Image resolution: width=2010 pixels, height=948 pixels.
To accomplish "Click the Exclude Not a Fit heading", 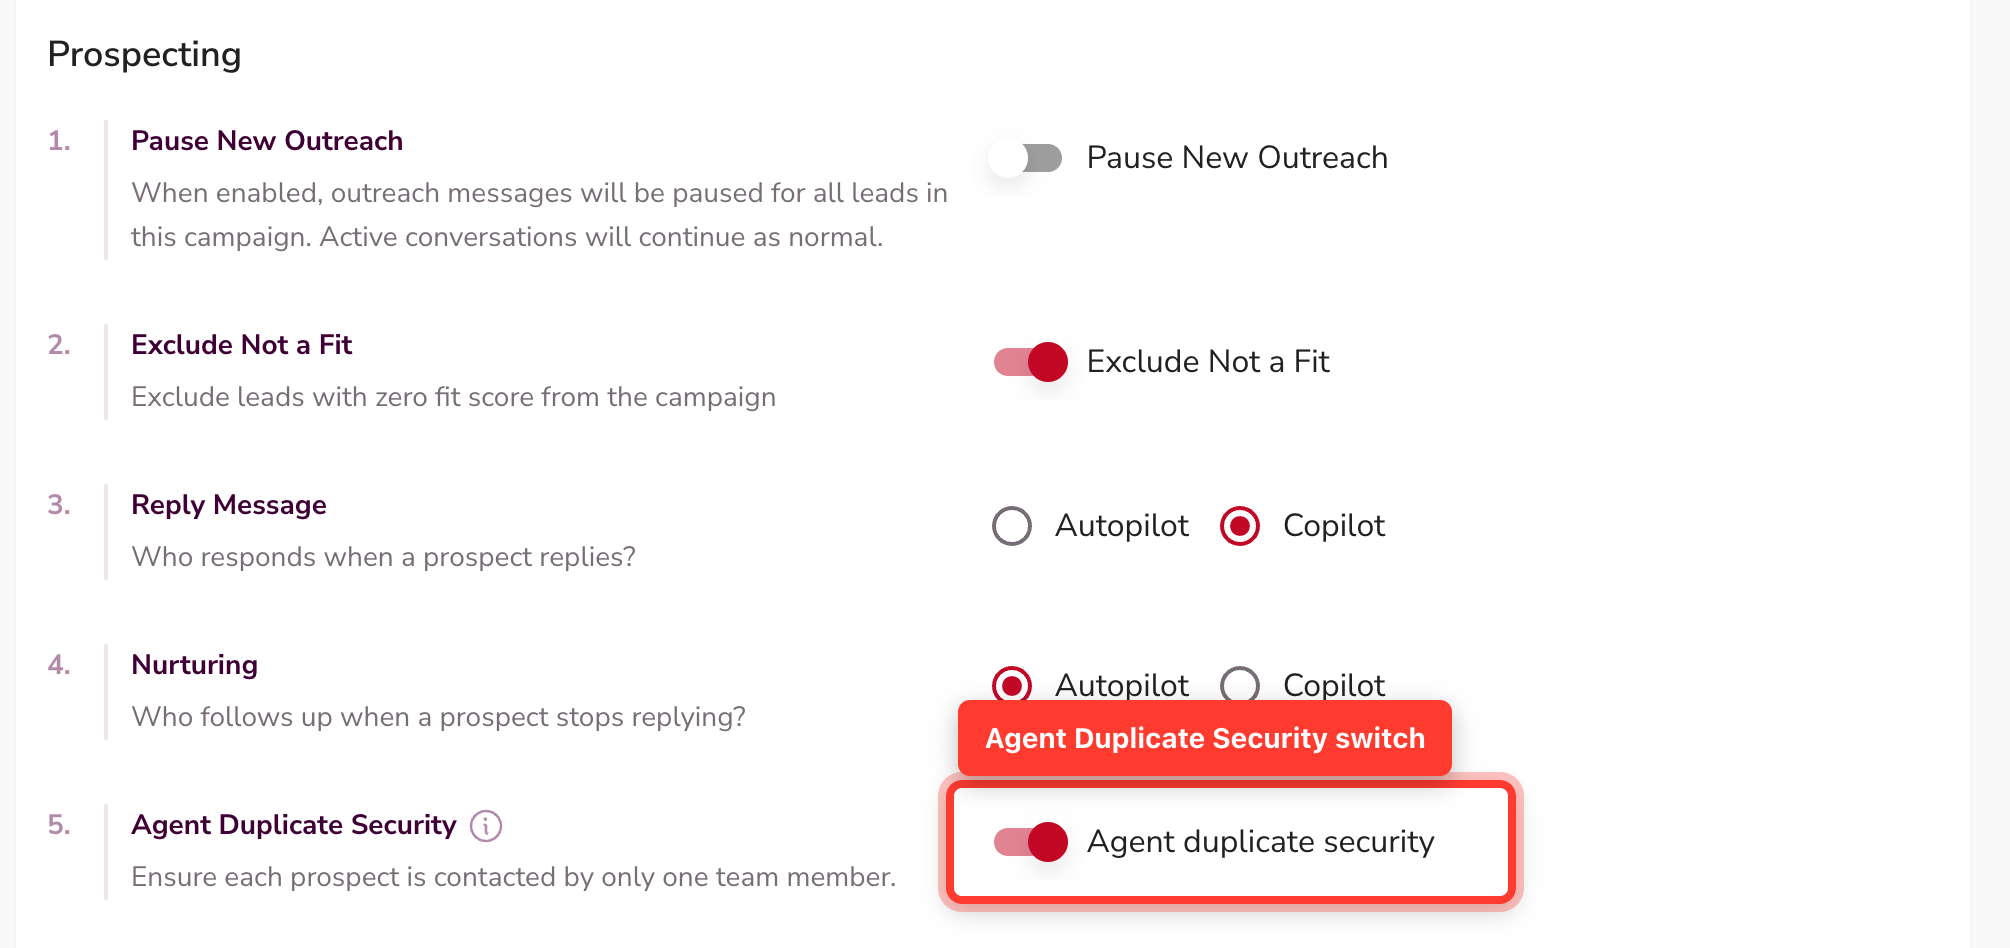I will point(242,345).
